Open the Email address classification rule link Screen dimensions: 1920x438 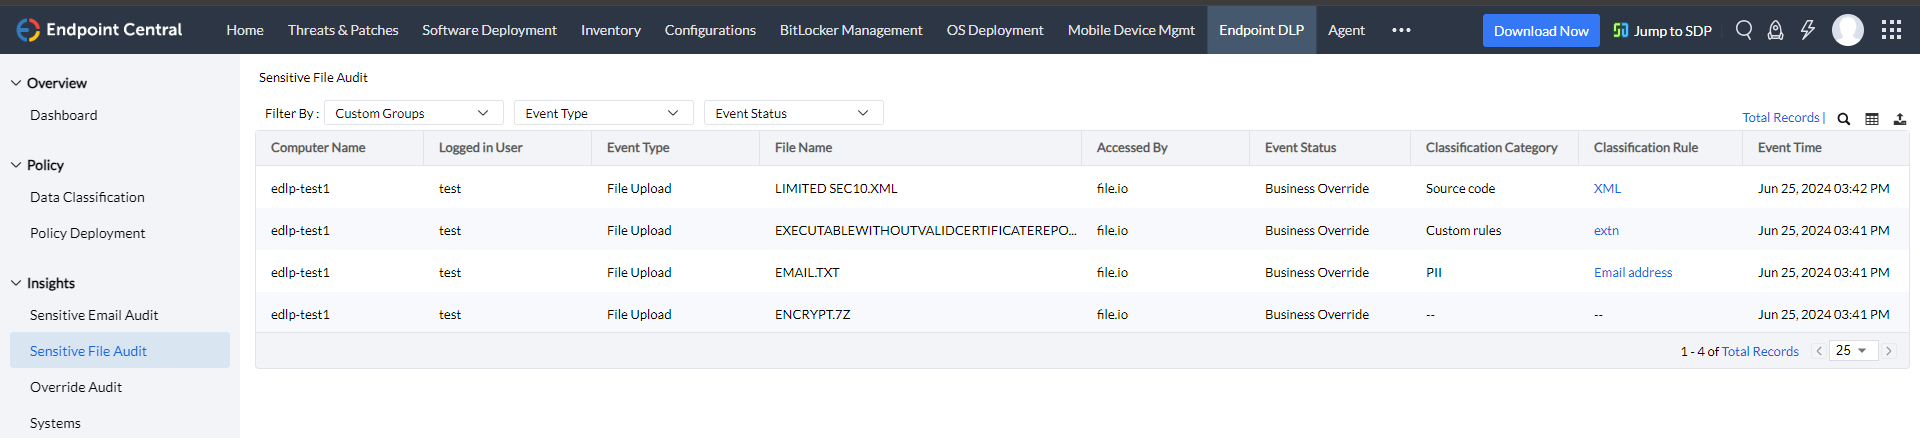[x=1632, y=272]
